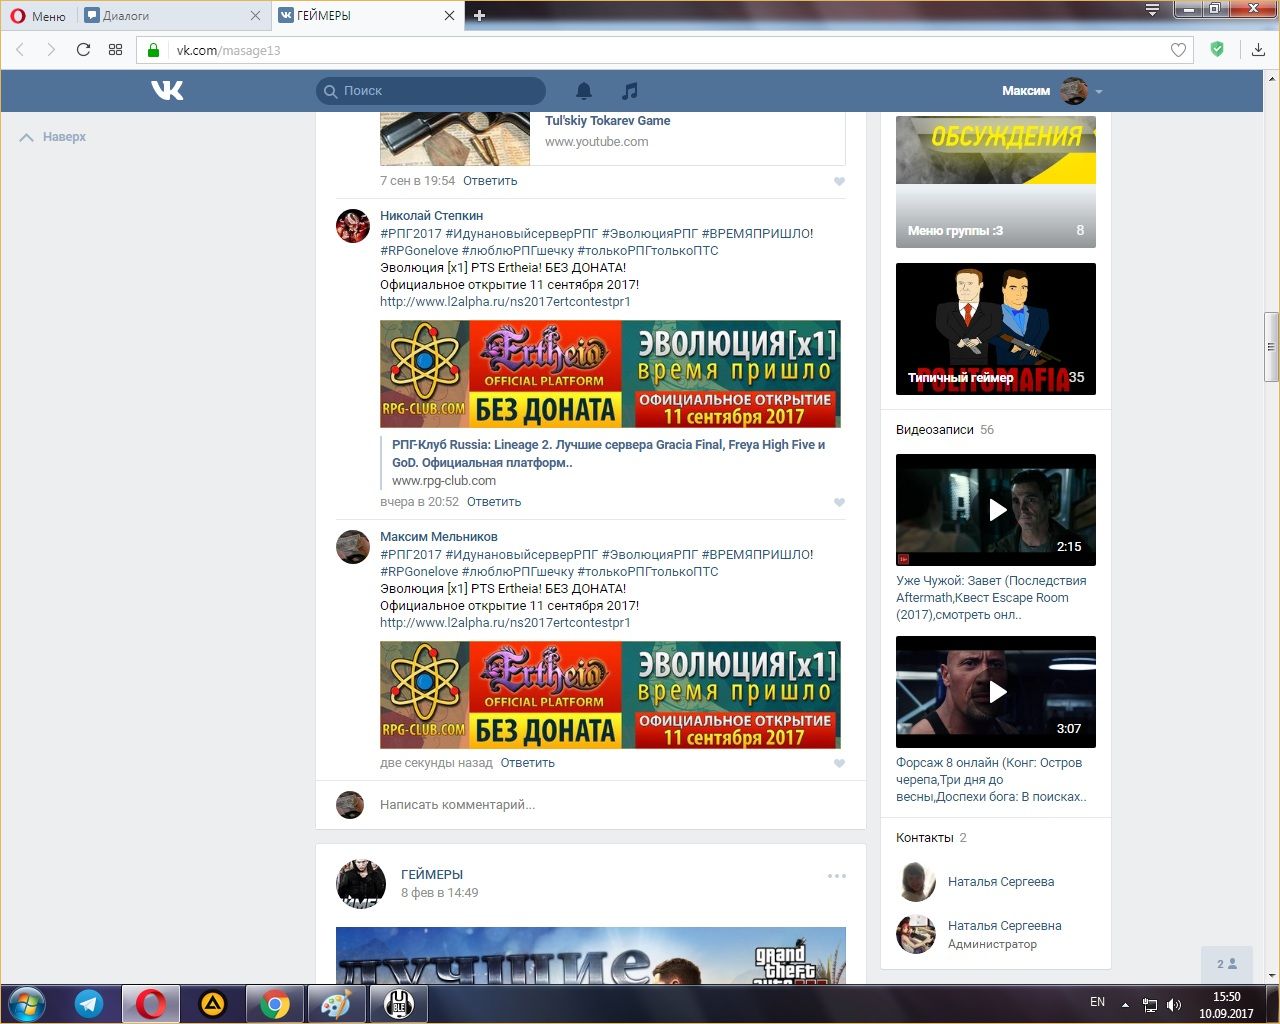Show hidden system tray icons
This screenshot has height=1024, width=1280.
tap(1125, 1004)
